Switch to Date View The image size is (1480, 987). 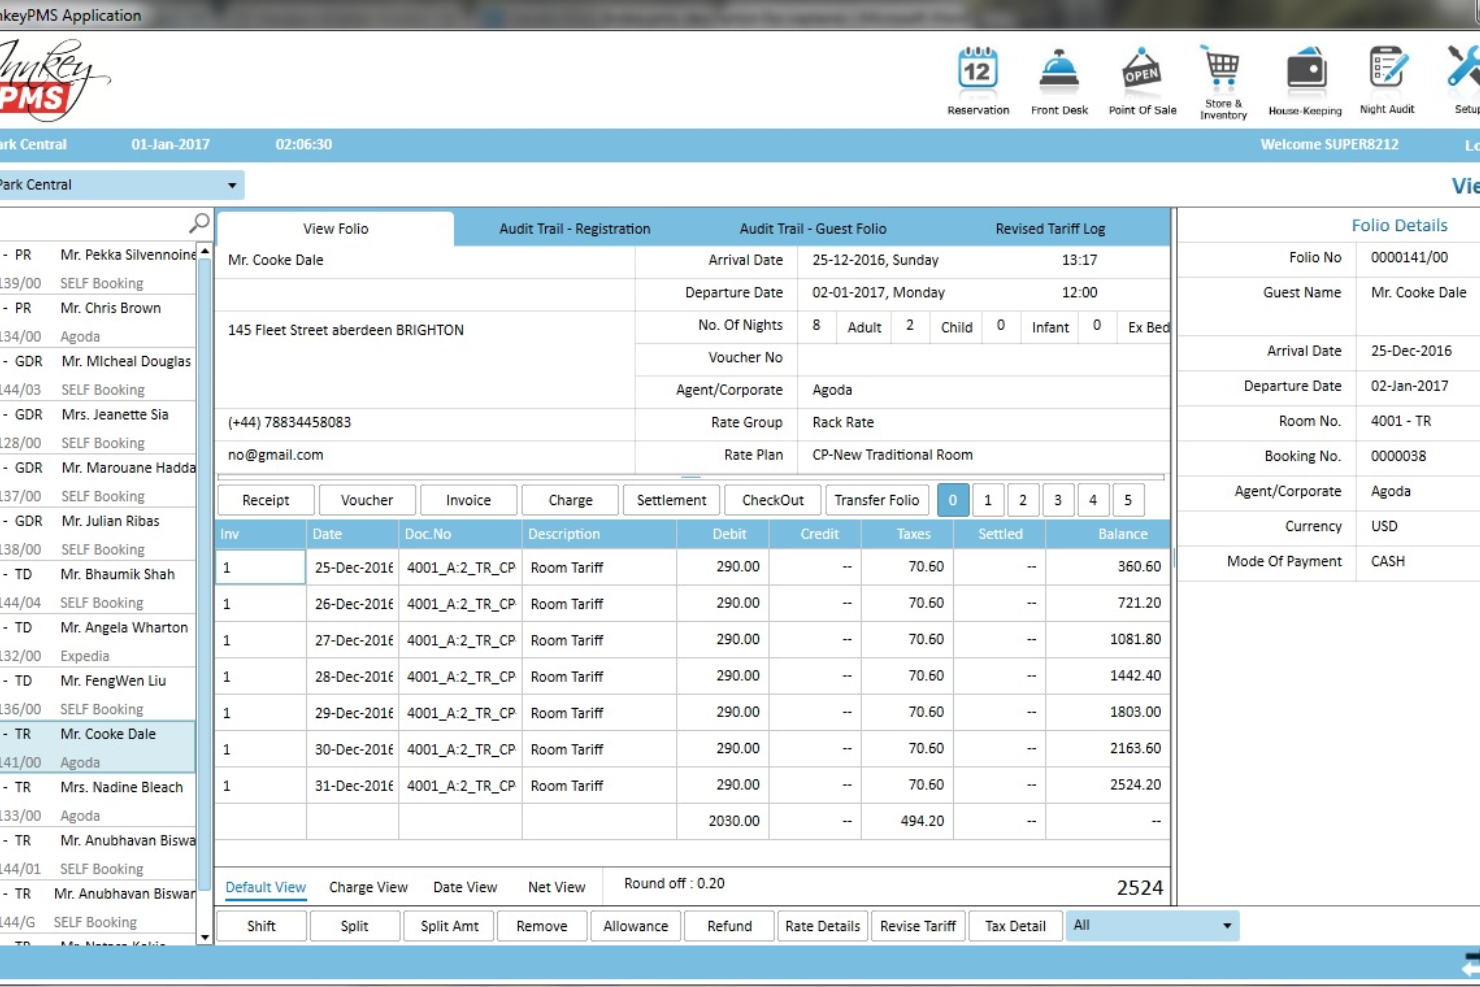pyautogui.click(x=465, y=887)
